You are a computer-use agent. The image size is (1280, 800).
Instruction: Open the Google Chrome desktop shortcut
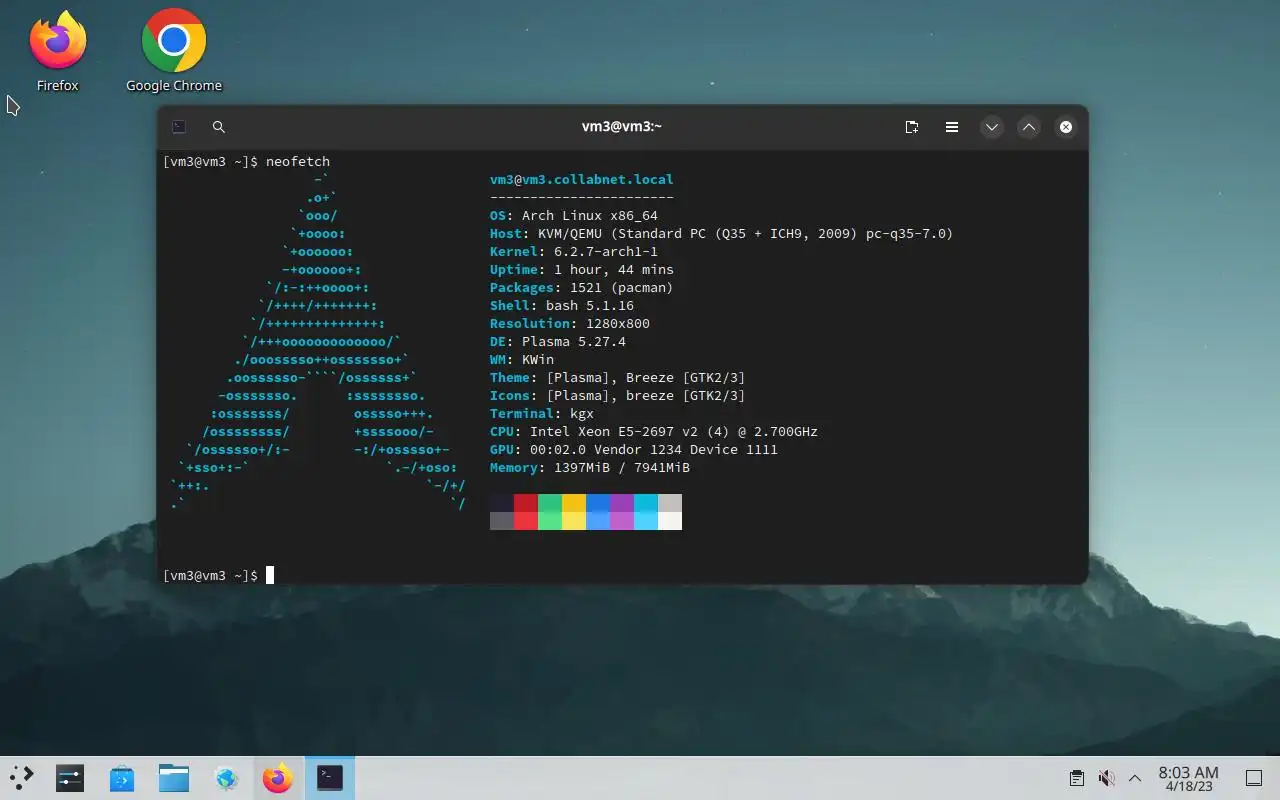tap(174, 52)
